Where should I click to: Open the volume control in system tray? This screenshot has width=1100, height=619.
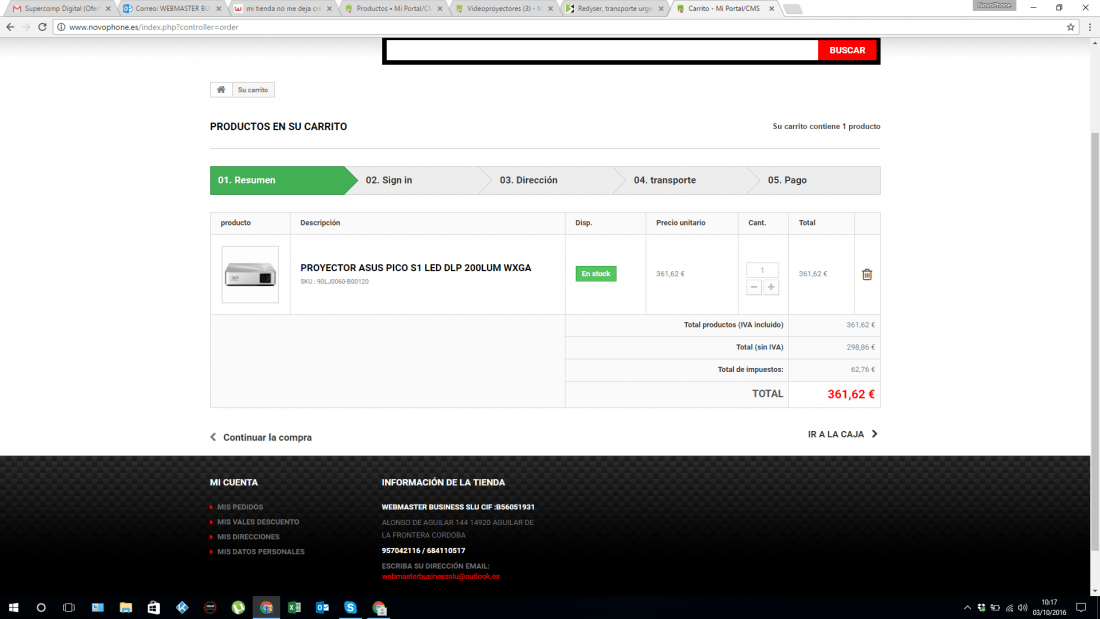click(x=1023, y=608)
